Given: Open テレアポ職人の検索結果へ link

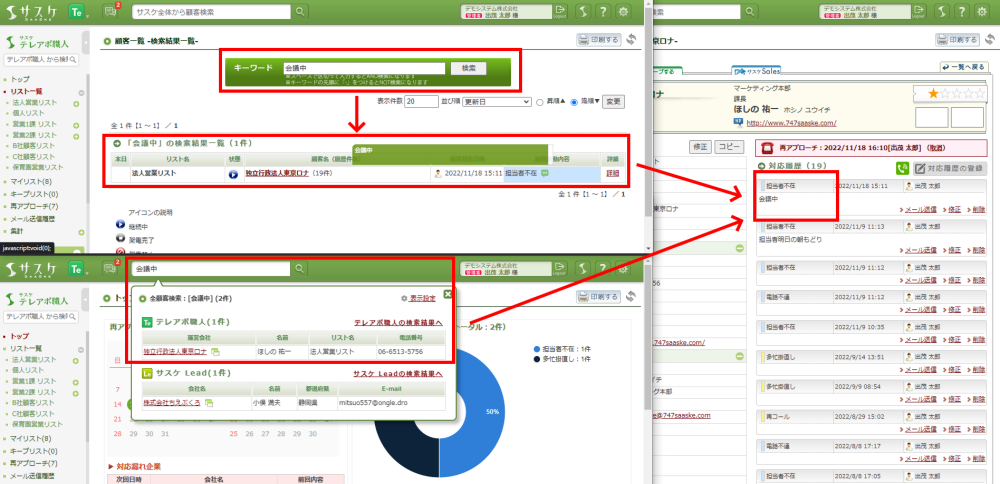Looking at the screenshot, I should (398, 323).
